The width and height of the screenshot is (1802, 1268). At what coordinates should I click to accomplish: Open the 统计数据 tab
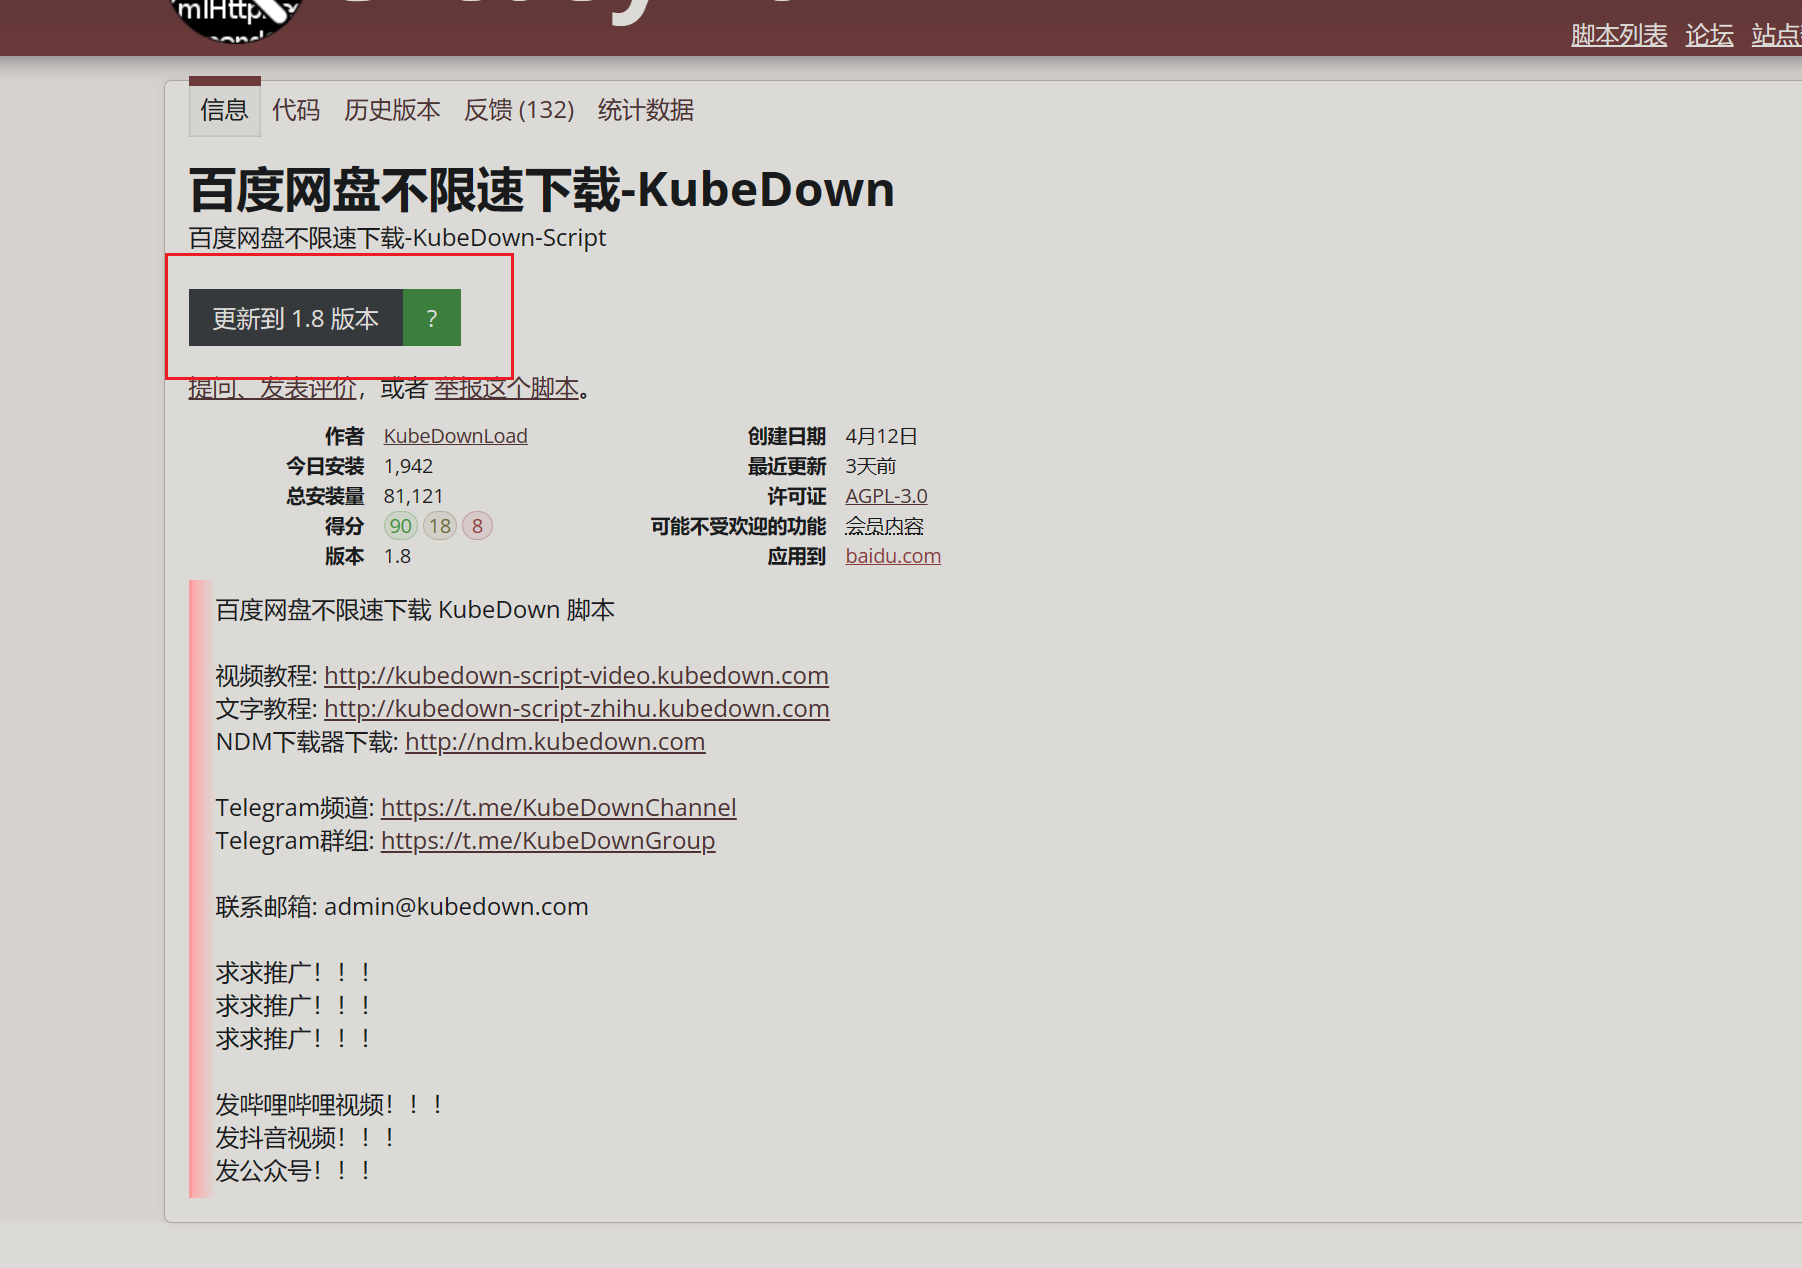(x=645, y=110)
